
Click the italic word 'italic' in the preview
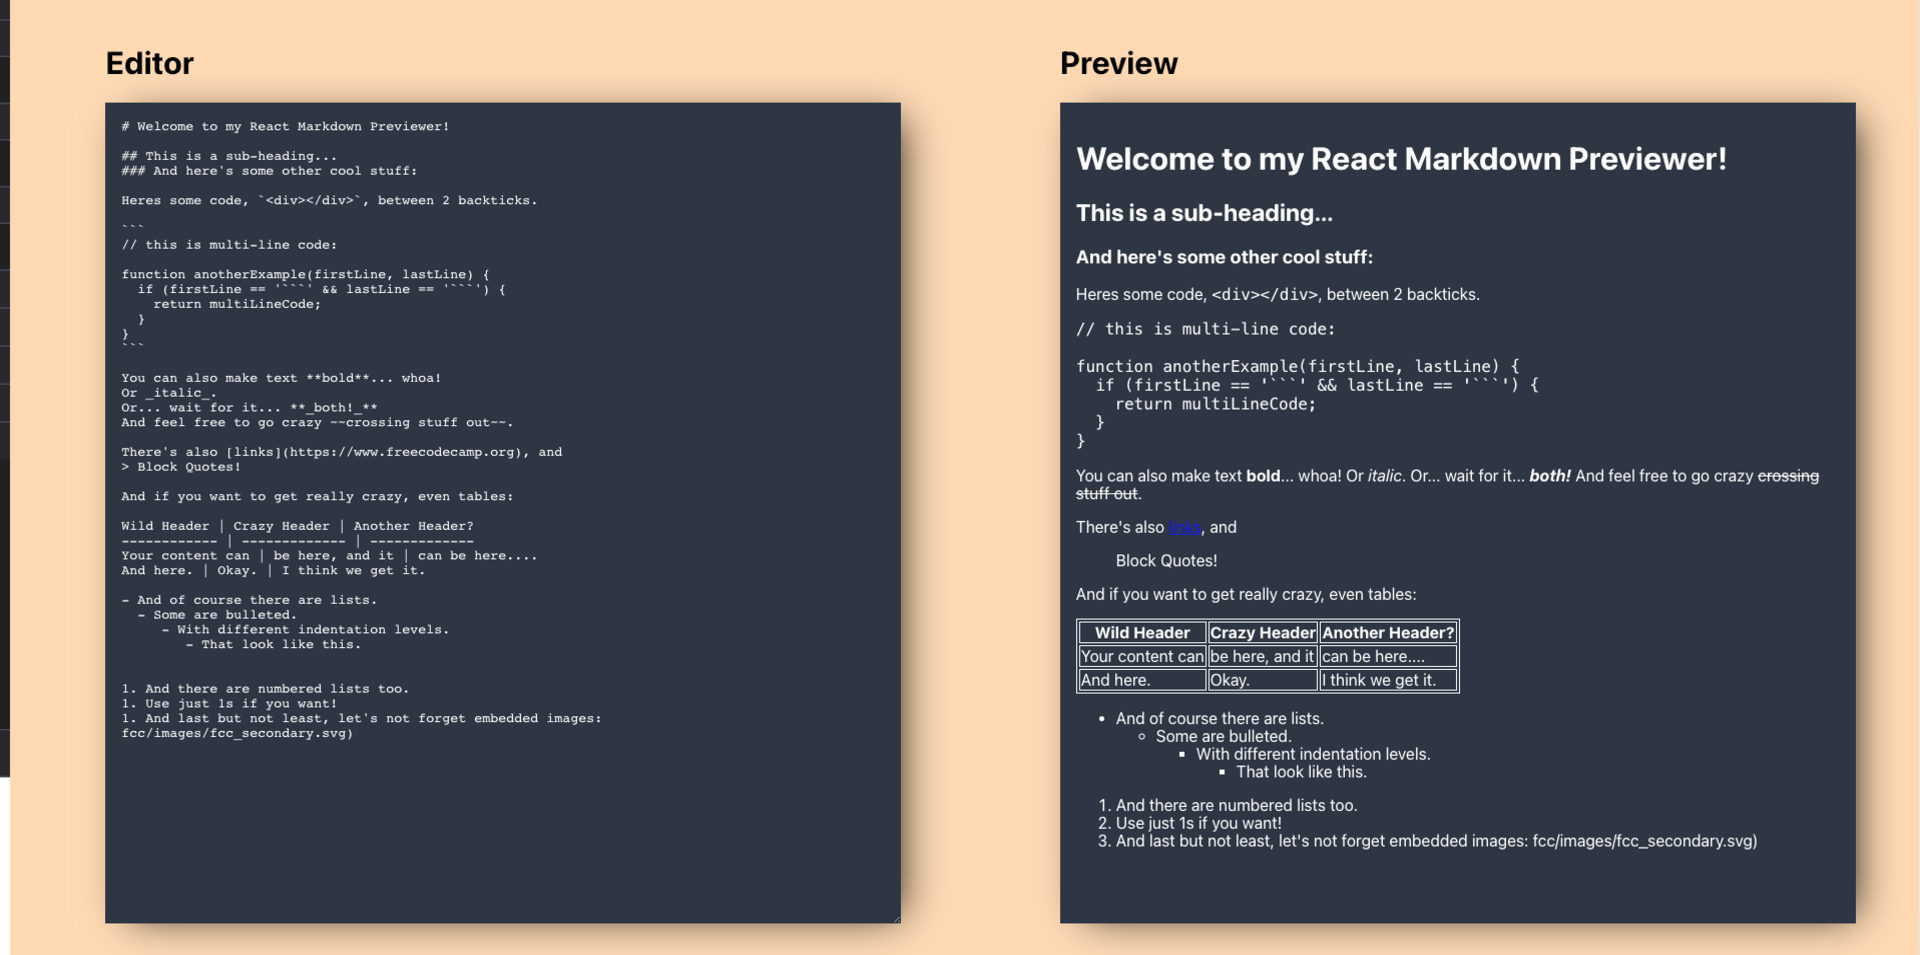(x=1384, y=476)
